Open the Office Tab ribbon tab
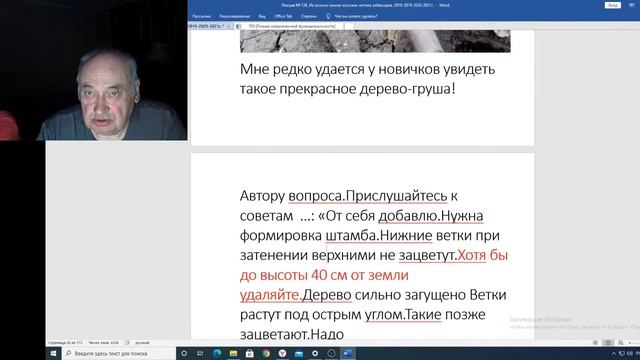Image resolution: width=640 pixels, height=360 pixels. [x=283, y=16]
